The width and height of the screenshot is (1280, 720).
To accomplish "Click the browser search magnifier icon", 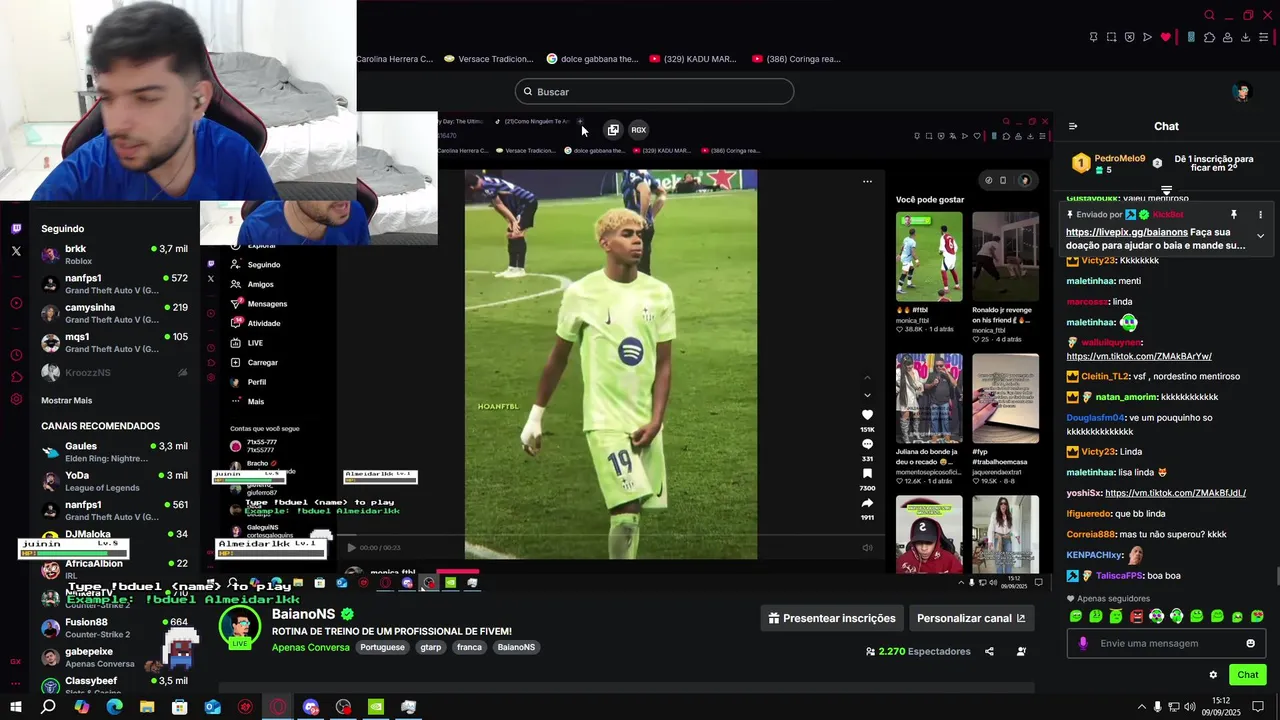I will coord(1209,15).
